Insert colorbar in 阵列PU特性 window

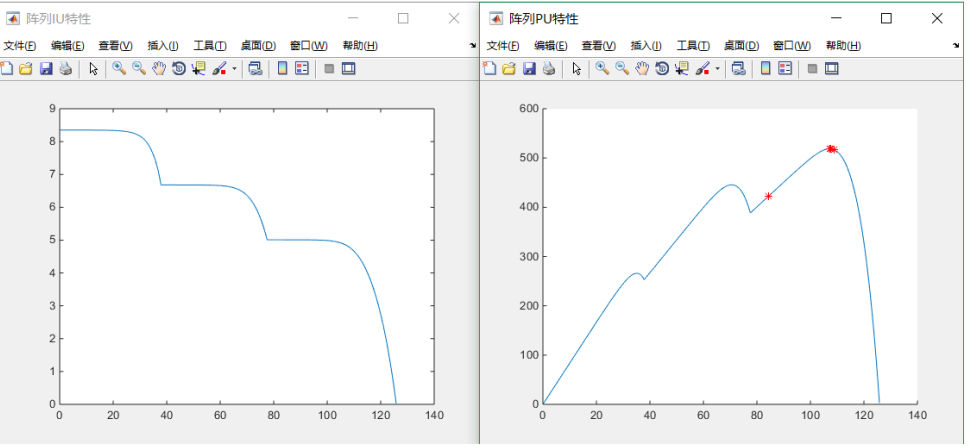[x=766, y=69]
